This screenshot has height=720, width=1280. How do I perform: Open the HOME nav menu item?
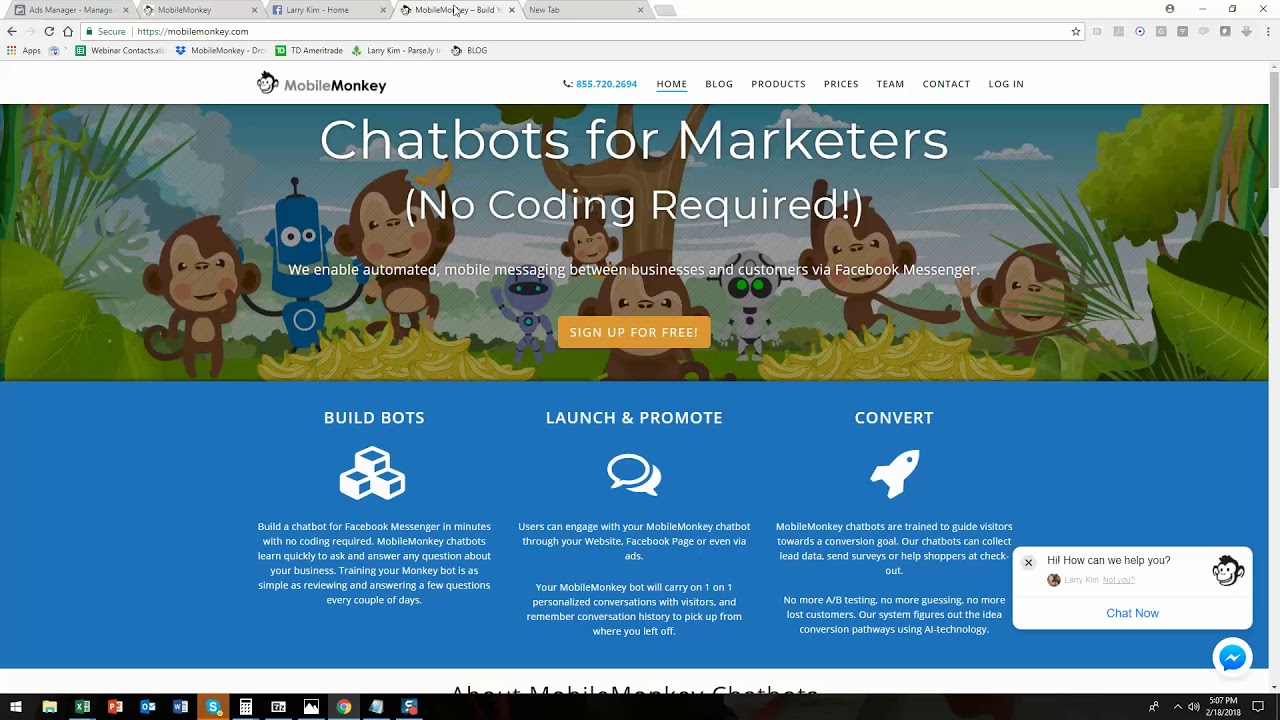pyautogui.click(x=672, y=84)
